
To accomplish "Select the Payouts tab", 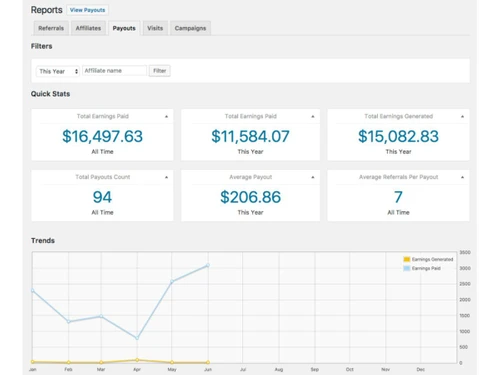I will click(x=124, y=28).
